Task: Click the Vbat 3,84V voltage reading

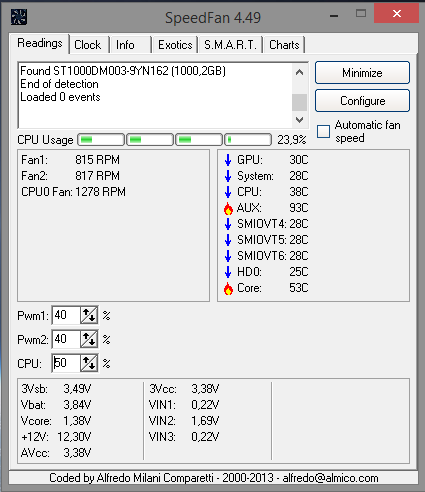Action: (x=56, y=405)
